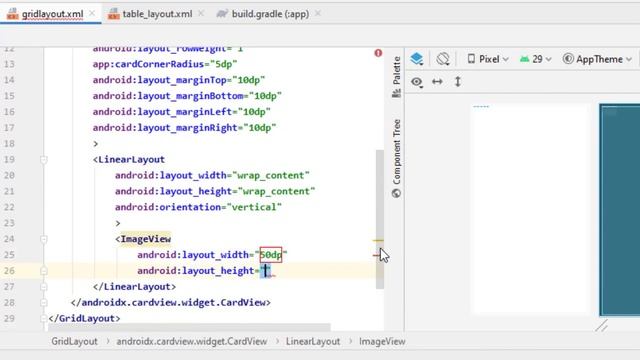This screenshot has width=640, height=360.
Task: Click the editor horizontal scrollbar
Action: click(189, 327)
